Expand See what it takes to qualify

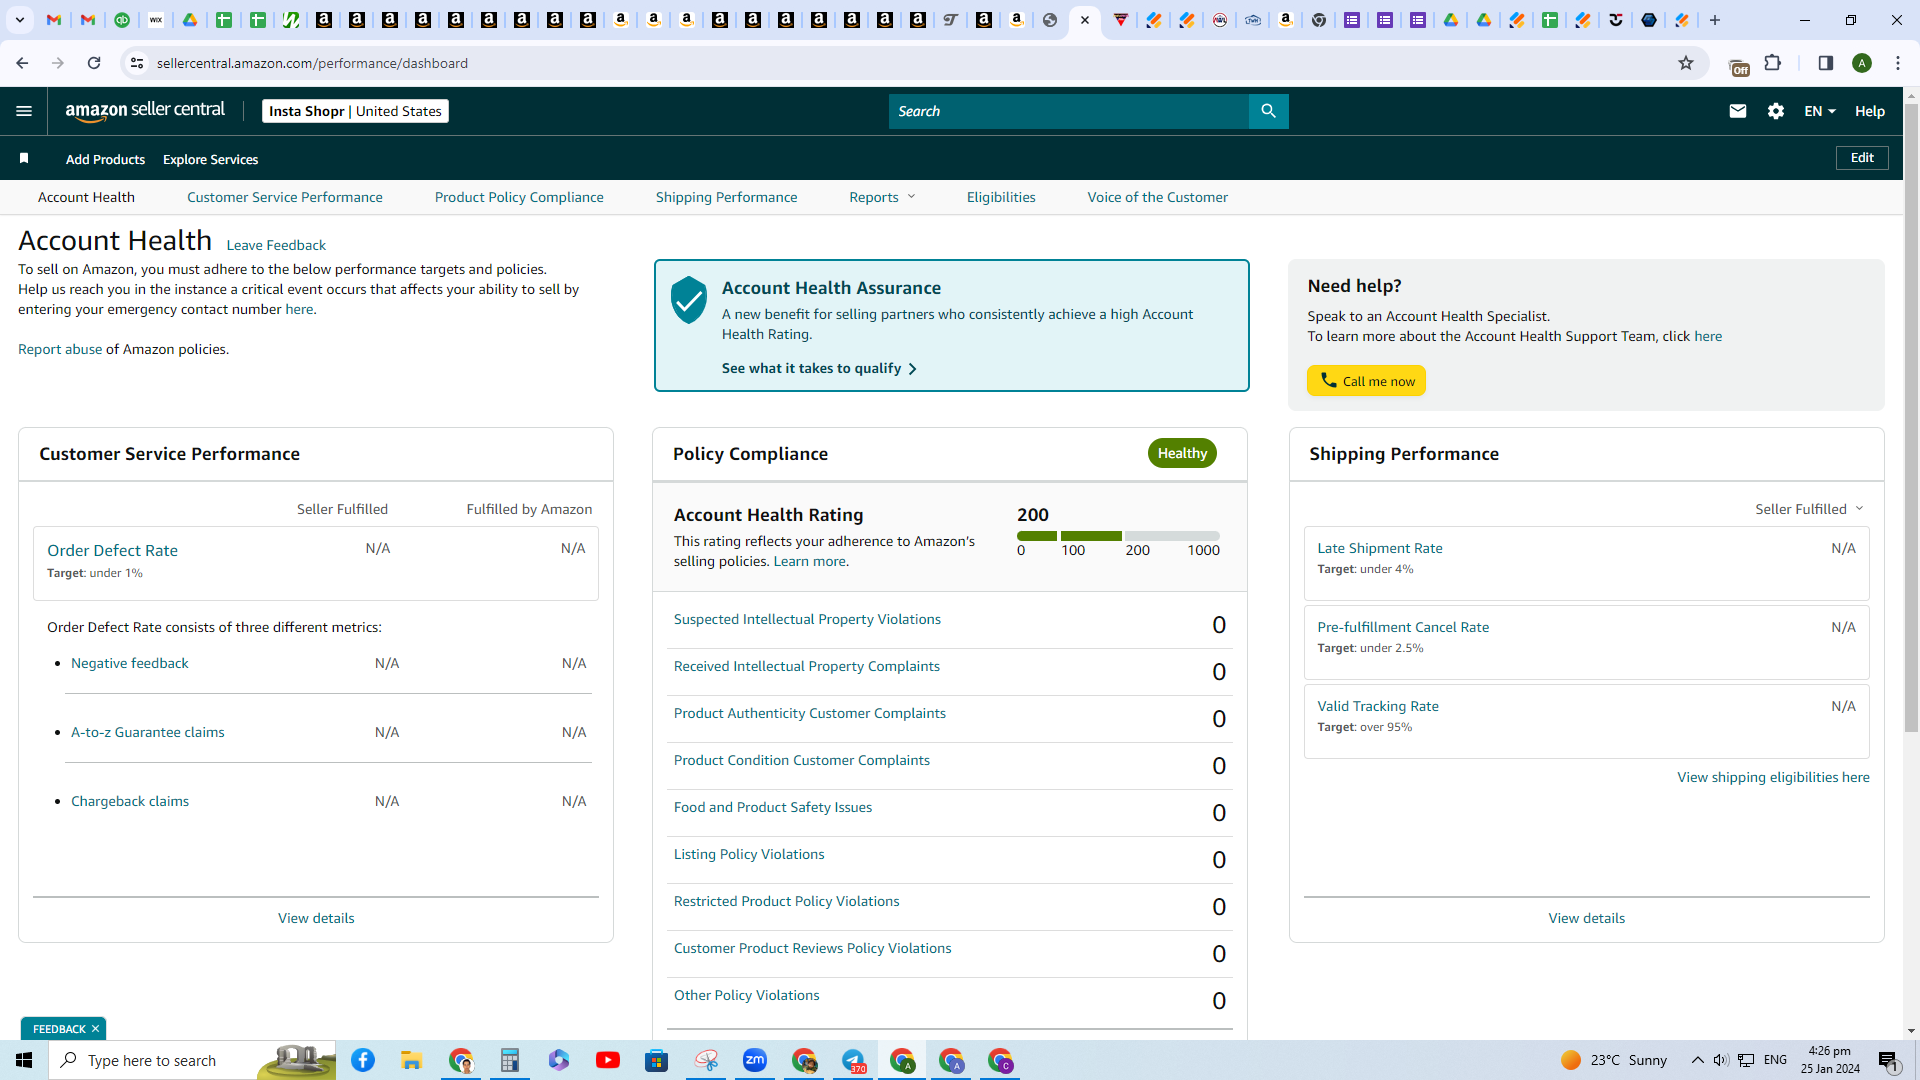point(819,368)
